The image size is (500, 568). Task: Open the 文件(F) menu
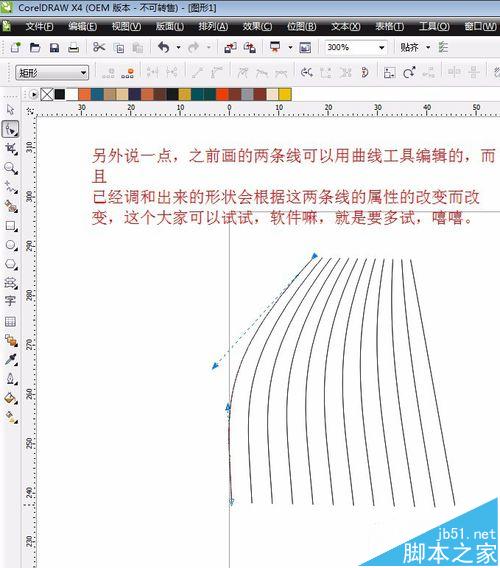[x=39, y=26]
